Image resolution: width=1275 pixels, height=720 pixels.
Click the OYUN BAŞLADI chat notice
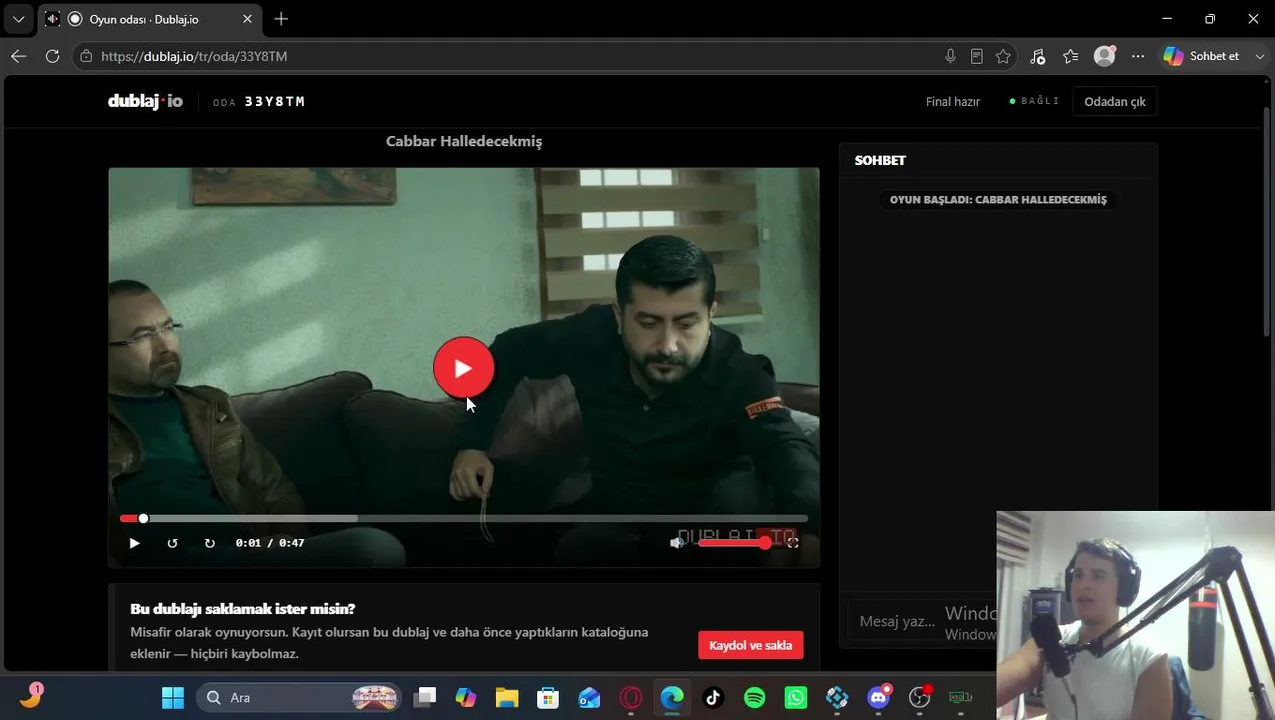tap(998, 200)
